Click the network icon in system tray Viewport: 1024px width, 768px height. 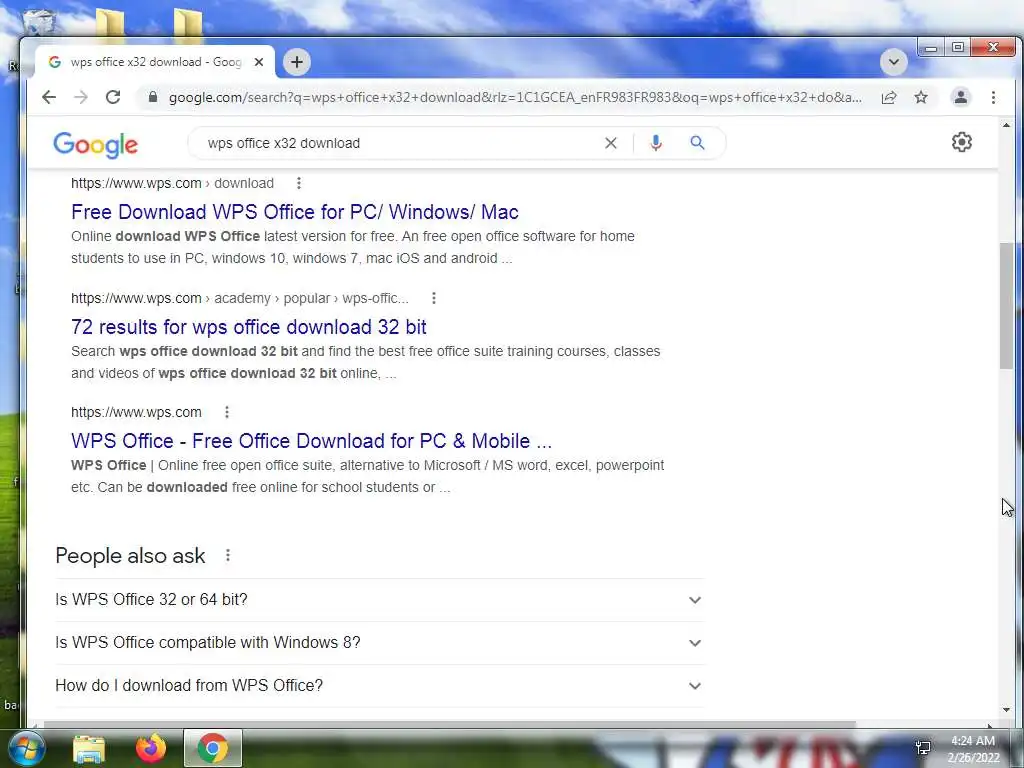click(923, 748)
